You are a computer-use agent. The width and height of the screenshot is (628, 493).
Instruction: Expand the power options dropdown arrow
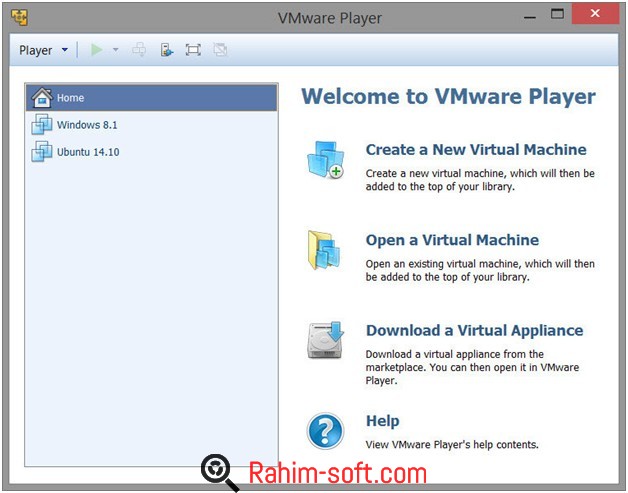pos(116,50)
